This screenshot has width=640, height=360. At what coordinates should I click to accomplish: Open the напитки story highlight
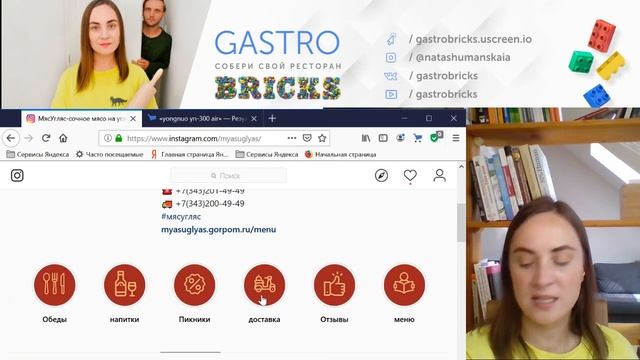click(124, 285)
